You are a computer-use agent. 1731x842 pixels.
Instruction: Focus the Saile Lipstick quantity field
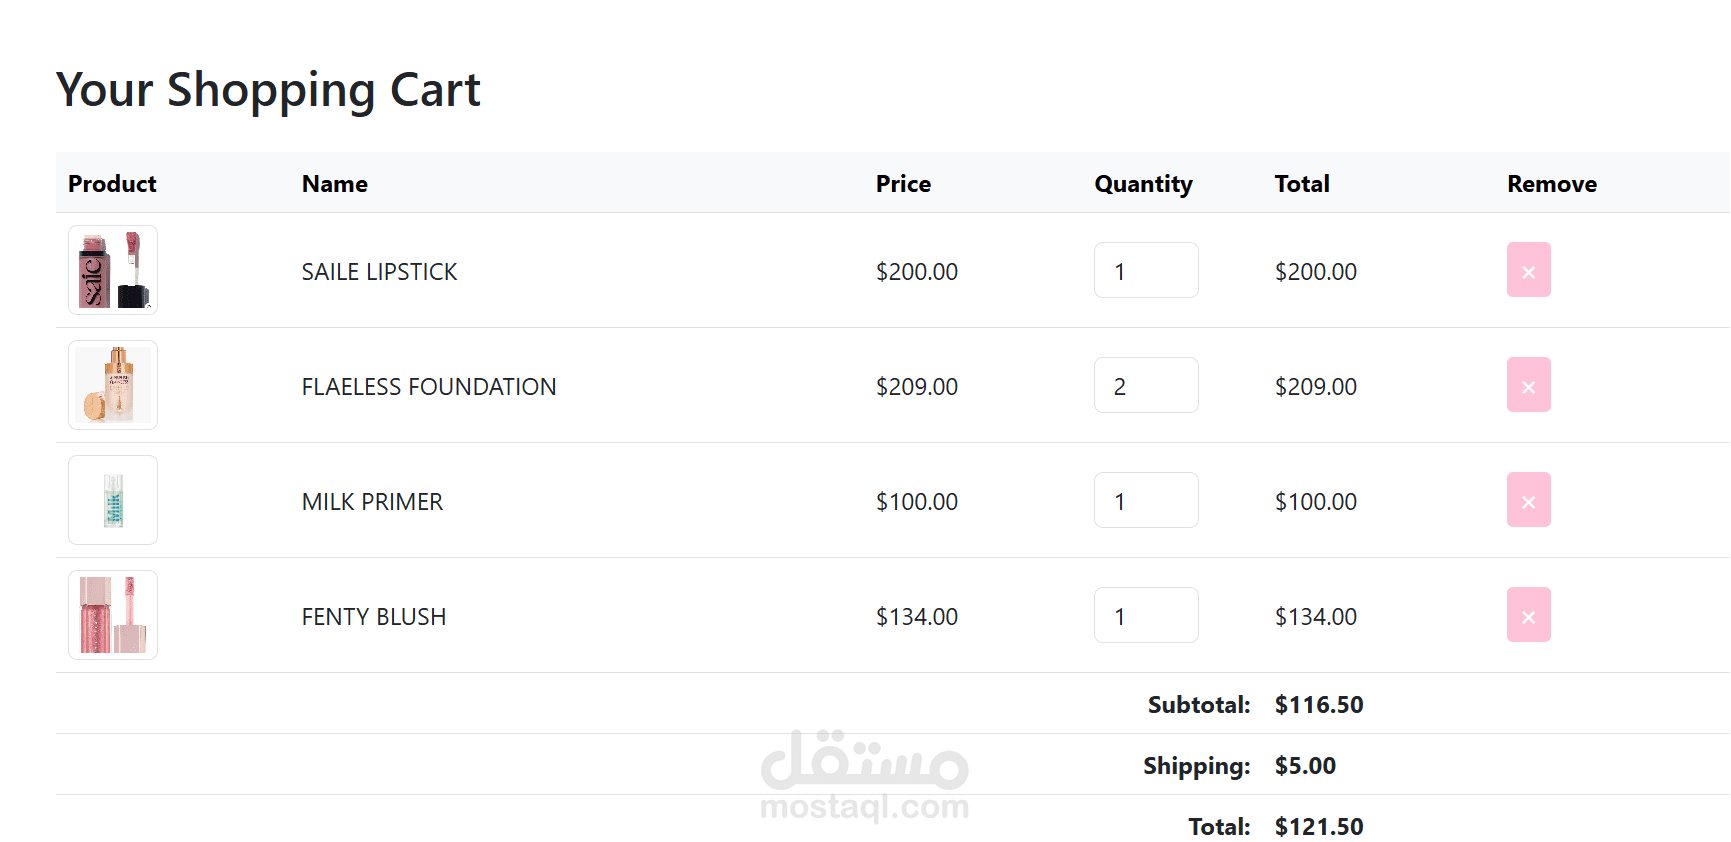pyautogui.click(x=1146, y=270)
